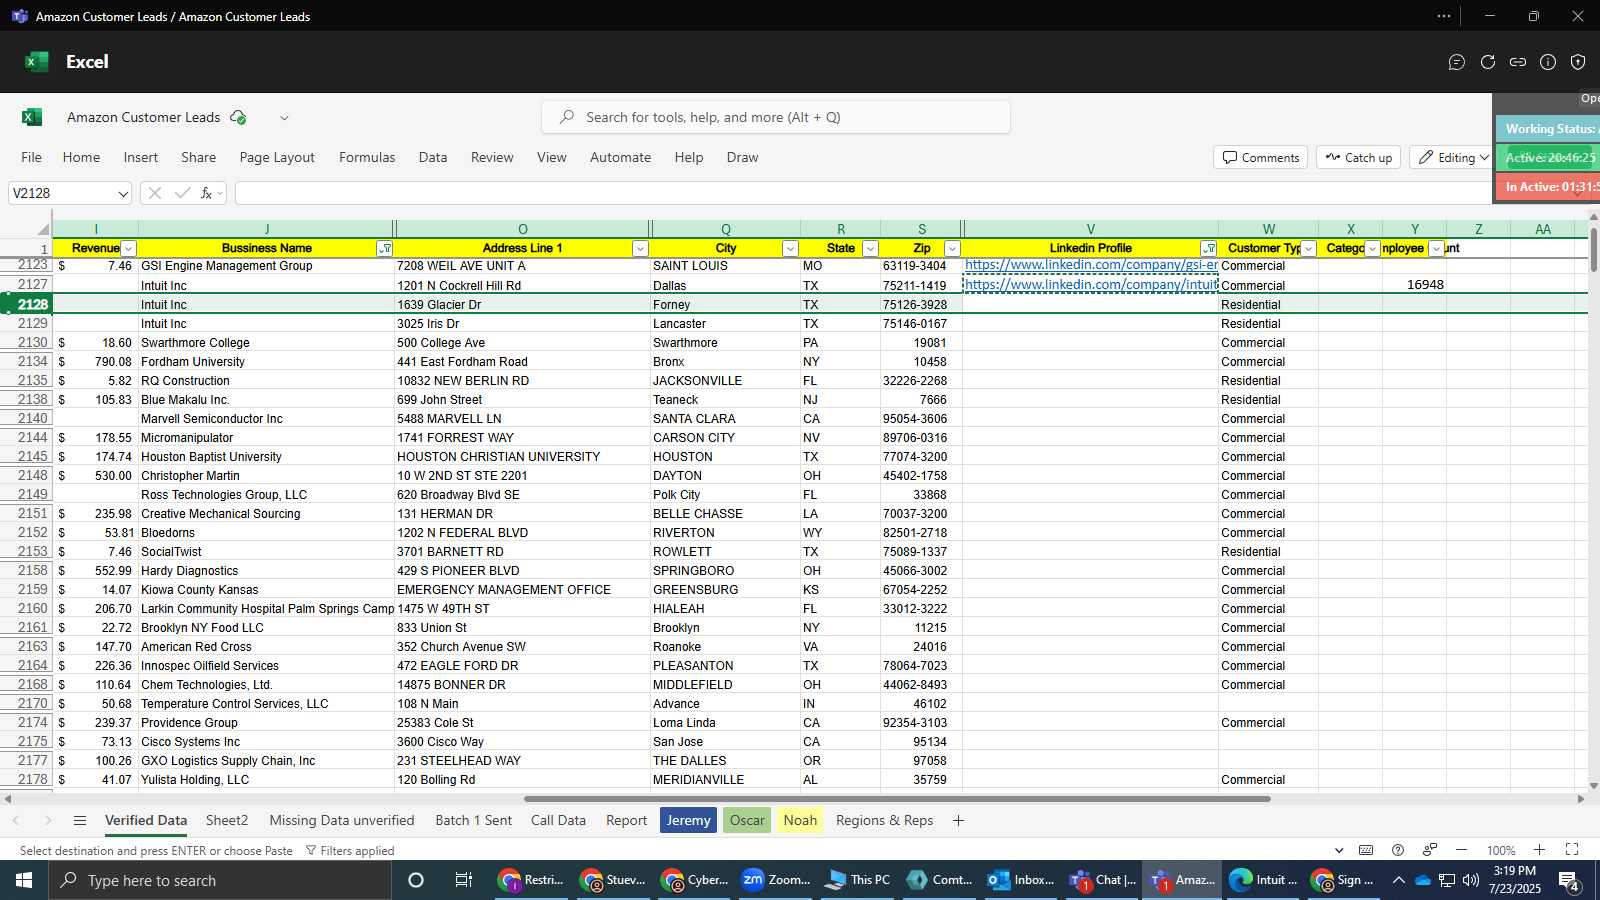Select cell containing 16948
The height and width of the screenshot is (900, 1600).
[x=1414, y=285]
